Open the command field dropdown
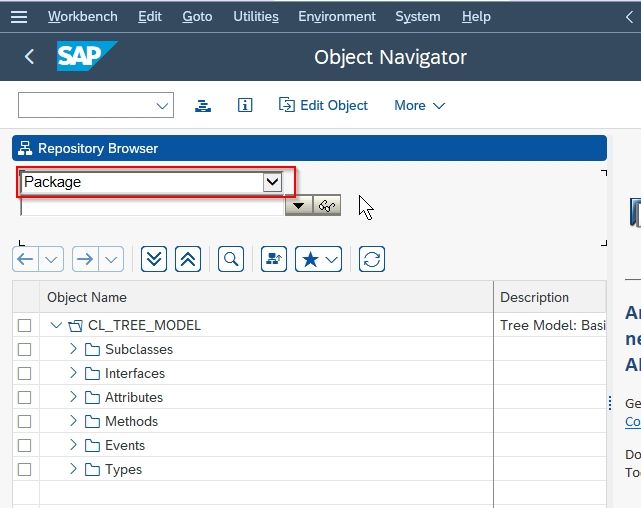Image resolution: width=641 pixels, height=508 pixels. click(162, 105)
